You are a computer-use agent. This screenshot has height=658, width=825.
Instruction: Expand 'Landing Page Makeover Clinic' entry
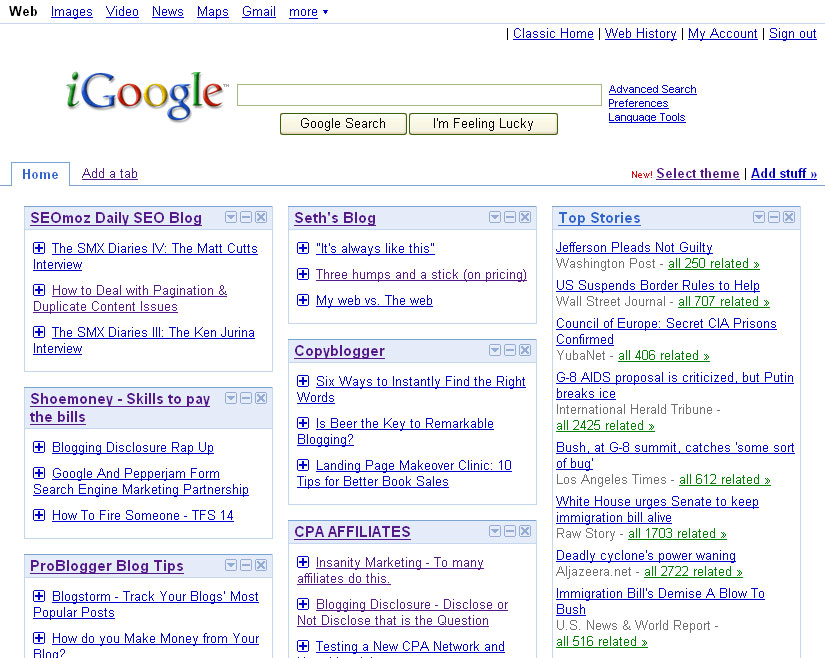click(303, 465)
